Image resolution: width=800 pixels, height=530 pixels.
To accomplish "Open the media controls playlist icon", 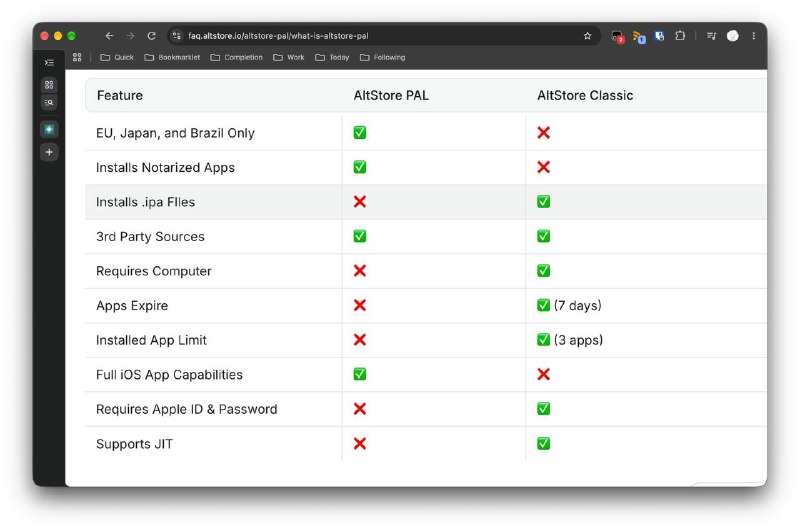I will click(711, 36).
